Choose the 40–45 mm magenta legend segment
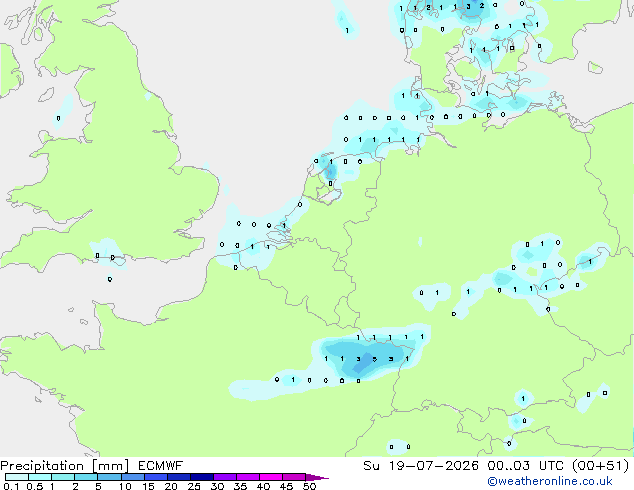Screen dimensions: 634x490 click(271, 477)
